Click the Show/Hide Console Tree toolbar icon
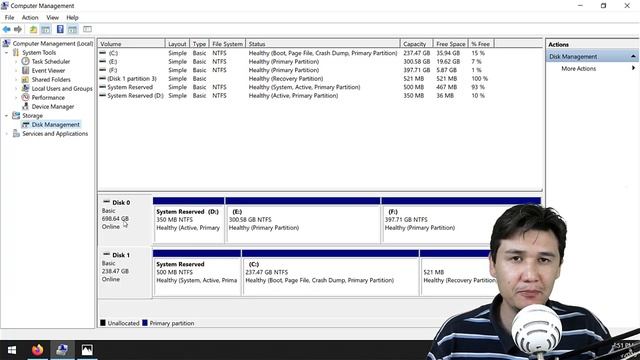Image resolution: width=640 pixels, height=360 pixels. pyautogui.click(x=46, y=29)
